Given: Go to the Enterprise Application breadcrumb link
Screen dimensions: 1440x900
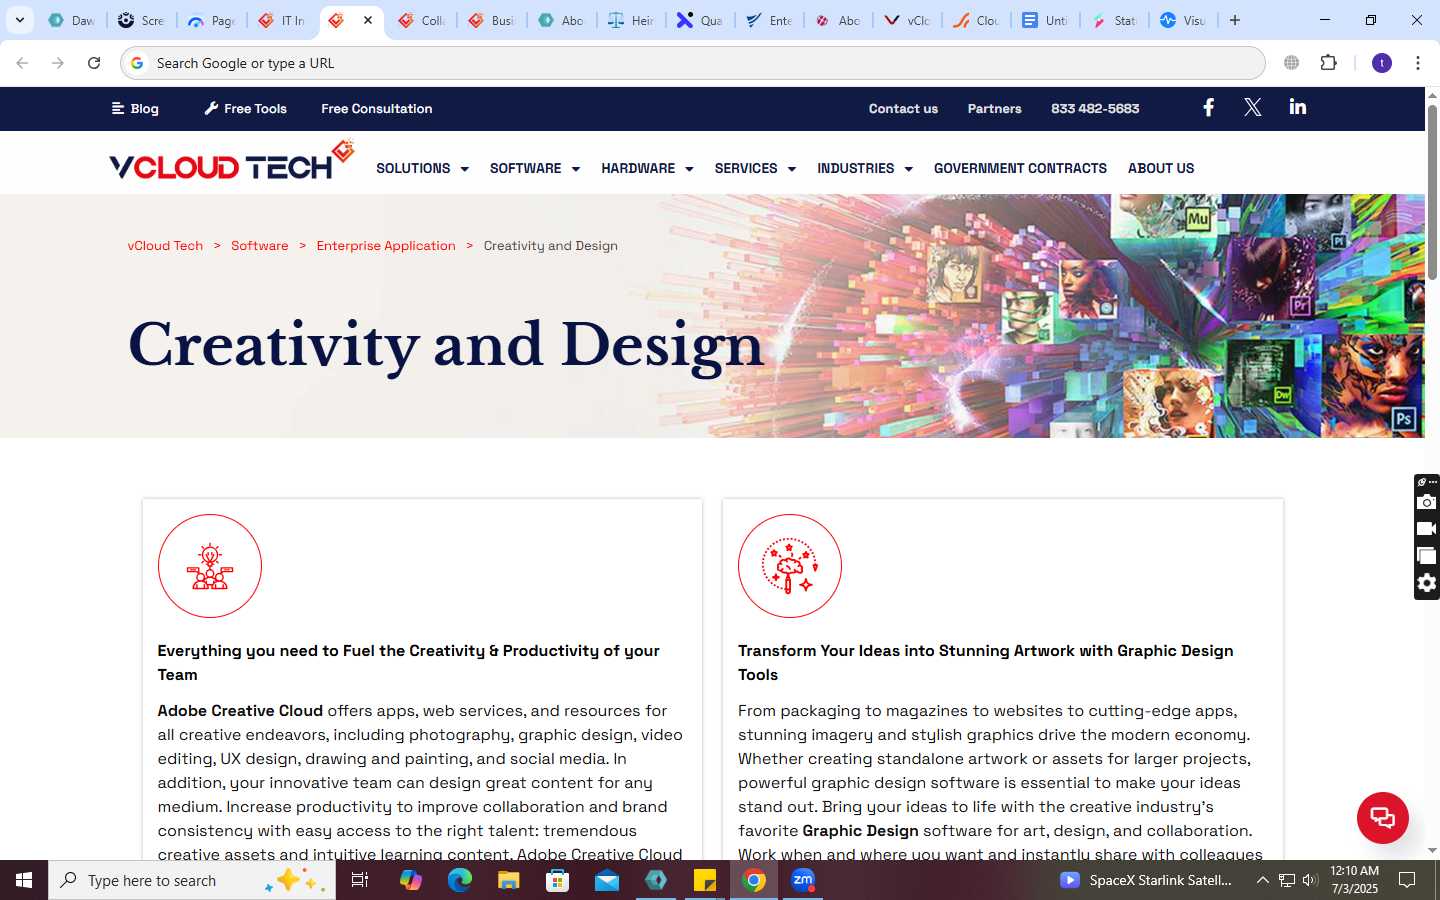Looking at the screenshot, I should [386, 245].
